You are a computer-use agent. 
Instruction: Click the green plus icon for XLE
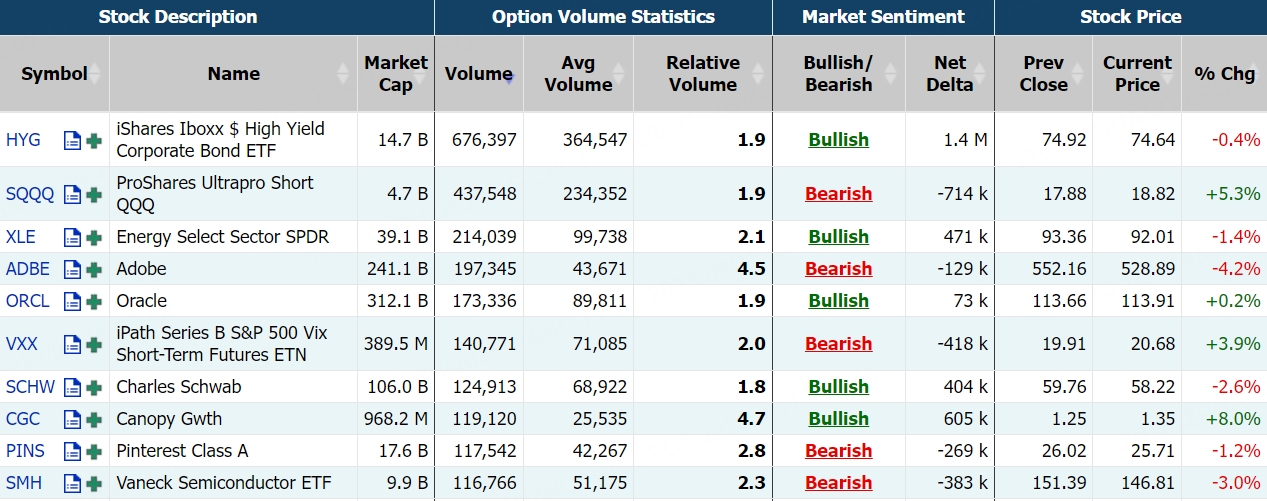click(x=94, y=238)
